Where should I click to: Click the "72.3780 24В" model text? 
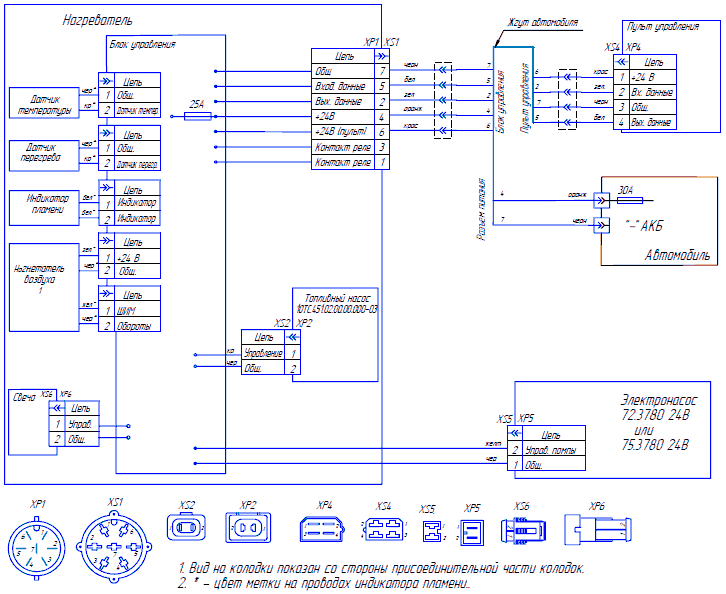click(655, 414)
